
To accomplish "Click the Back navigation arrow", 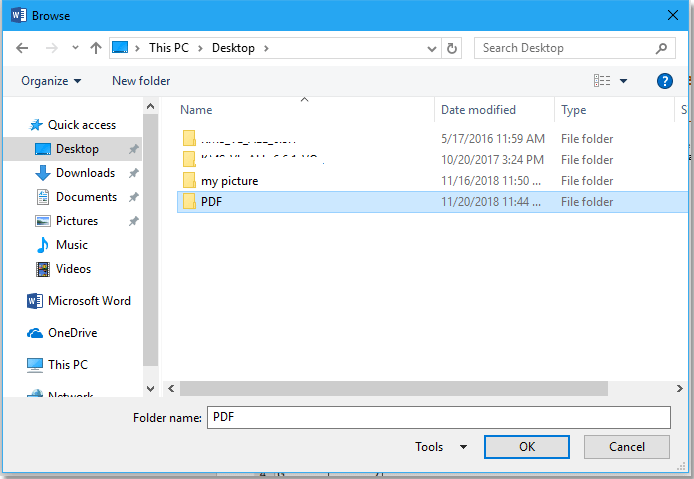I will click(x=22, y=48).
